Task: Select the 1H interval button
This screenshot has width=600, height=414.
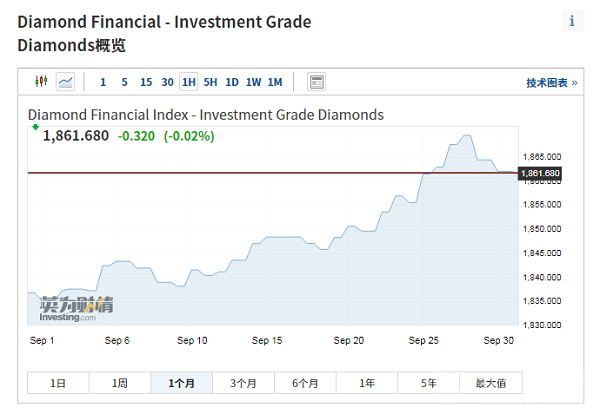Action: click(x=189, y=82)
